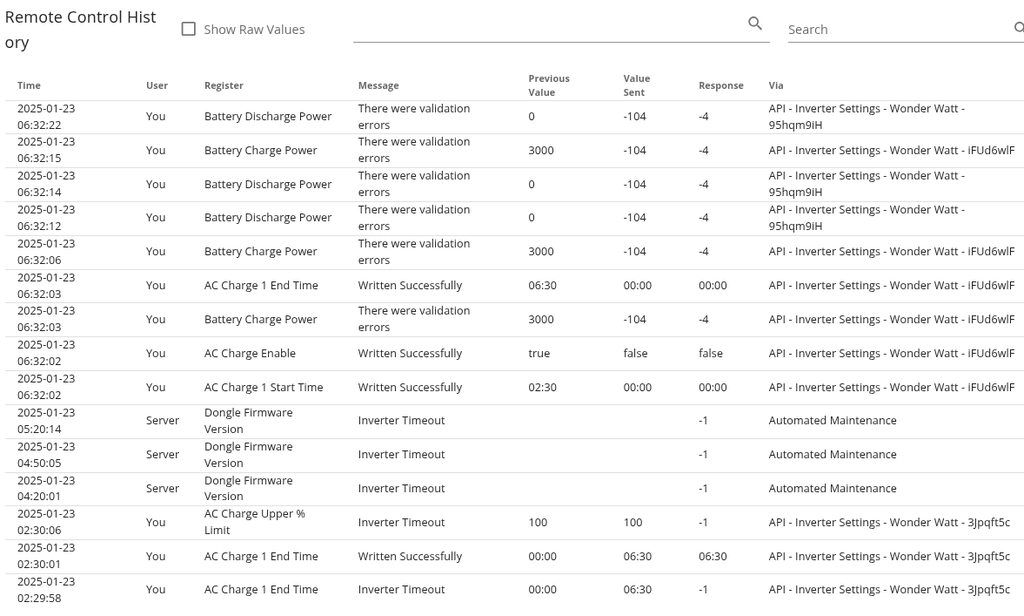Tick the Show Raw Values checkbox
The image size is (1024, 616).
click(188, 29)
